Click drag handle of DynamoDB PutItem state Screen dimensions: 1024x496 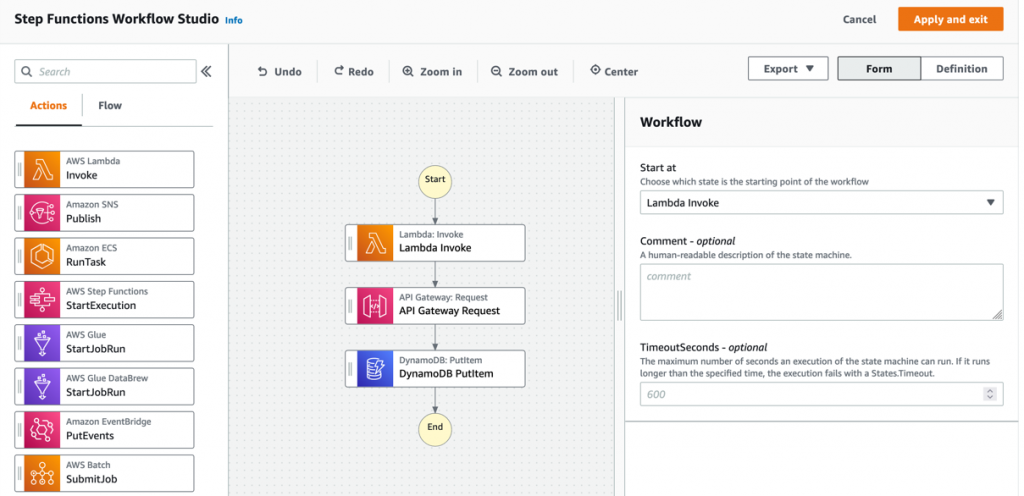pos(351,369)
